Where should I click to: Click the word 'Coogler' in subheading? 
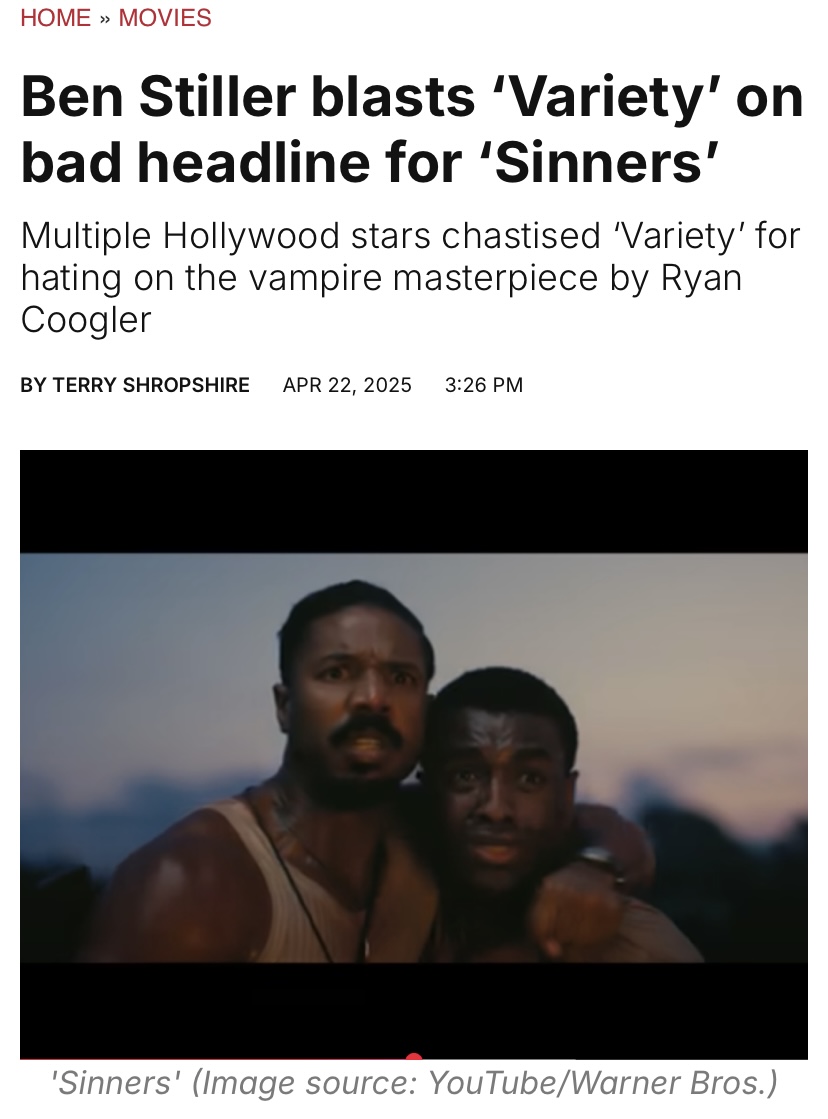click(86, 320)
